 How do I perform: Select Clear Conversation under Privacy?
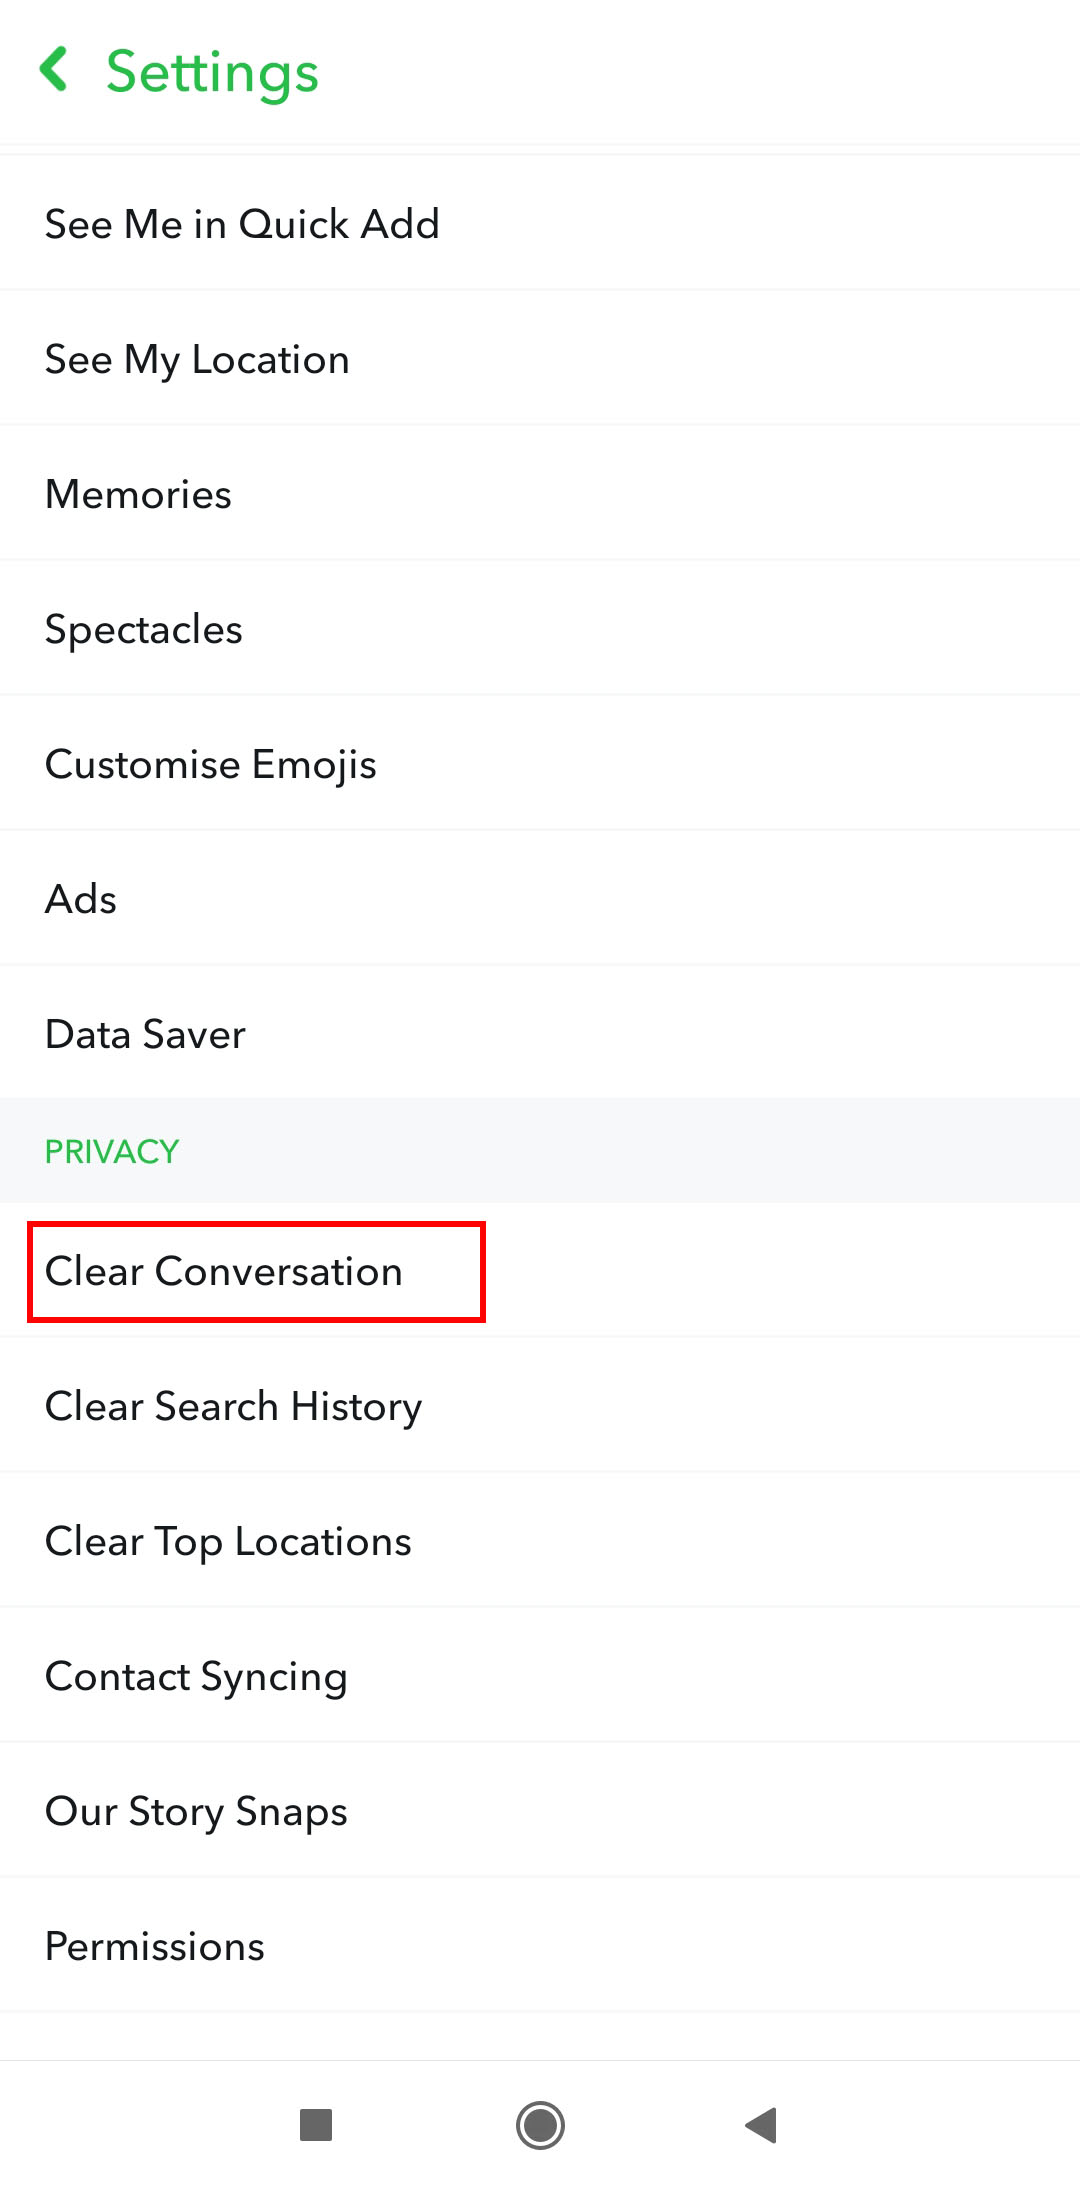pyautogui.click(x=540, y=1271)
